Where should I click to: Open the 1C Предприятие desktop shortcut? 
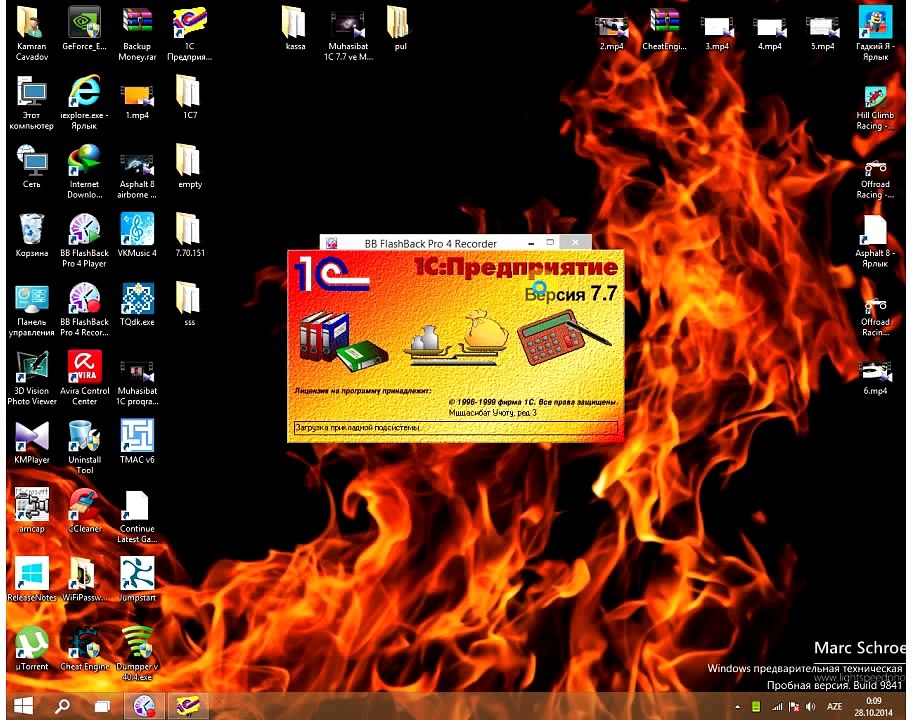pos(190,33)
